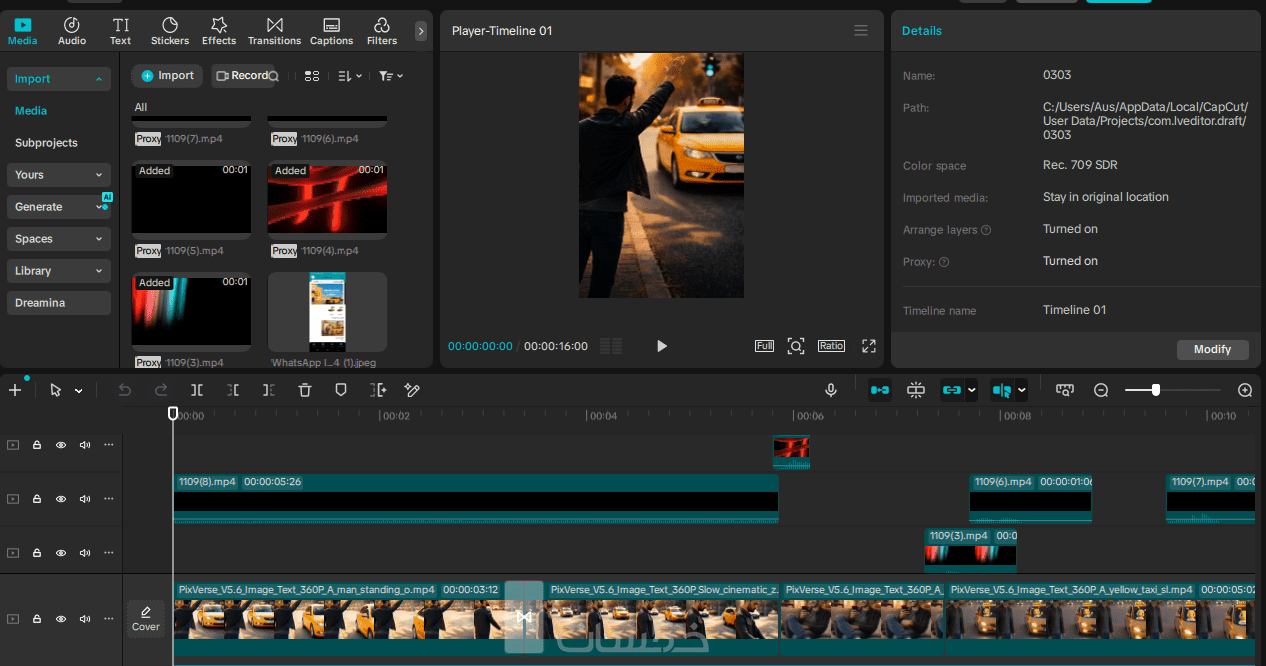Open the dropdown next to the linkage icon

pyautogui.click(x=971, y=391)
